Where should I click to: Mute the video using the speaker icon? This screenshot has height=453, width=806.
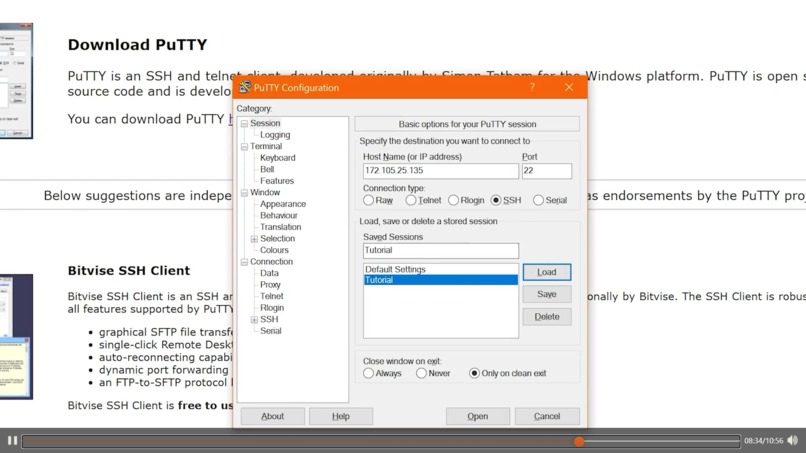[x=793, y=440]
